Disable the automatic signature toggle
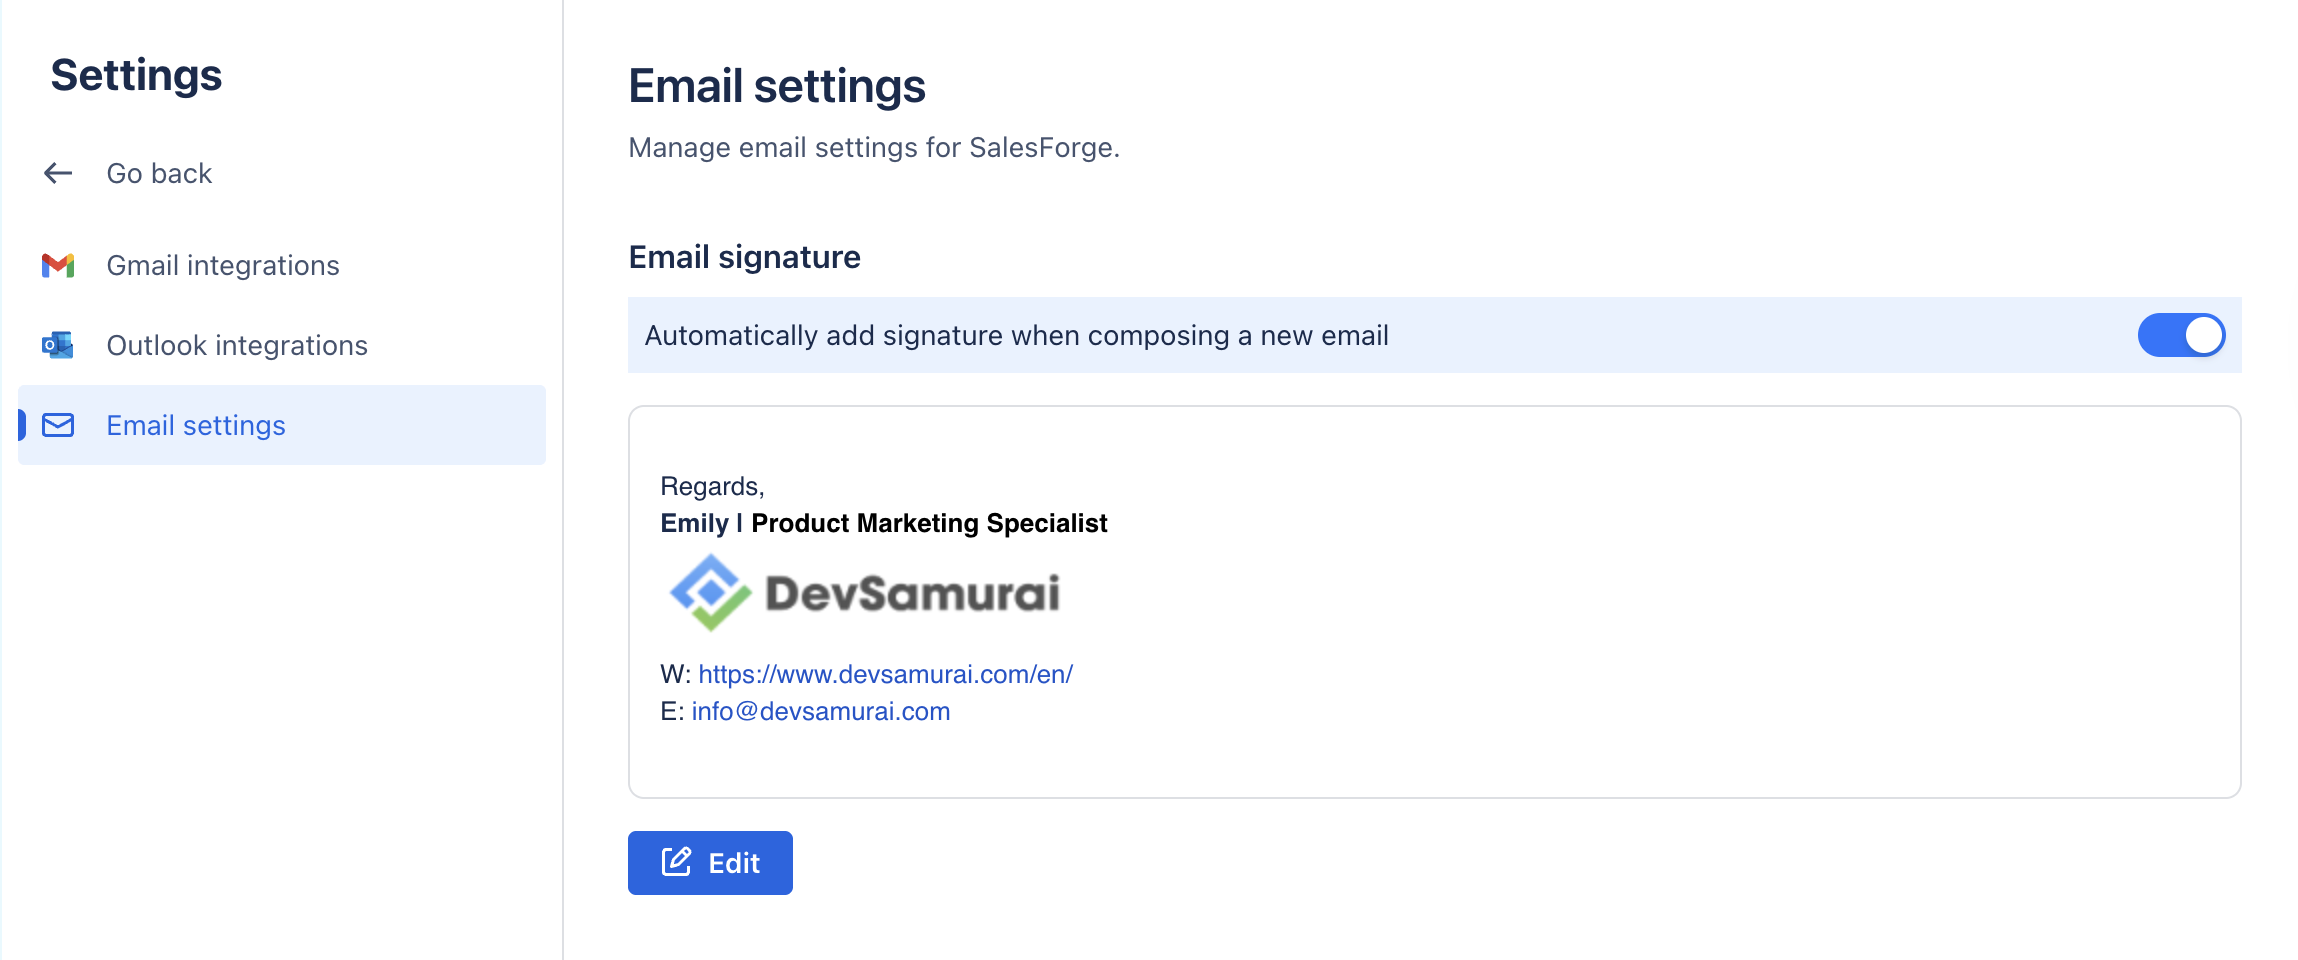 pyautogui.click(x=2180, y=335)
